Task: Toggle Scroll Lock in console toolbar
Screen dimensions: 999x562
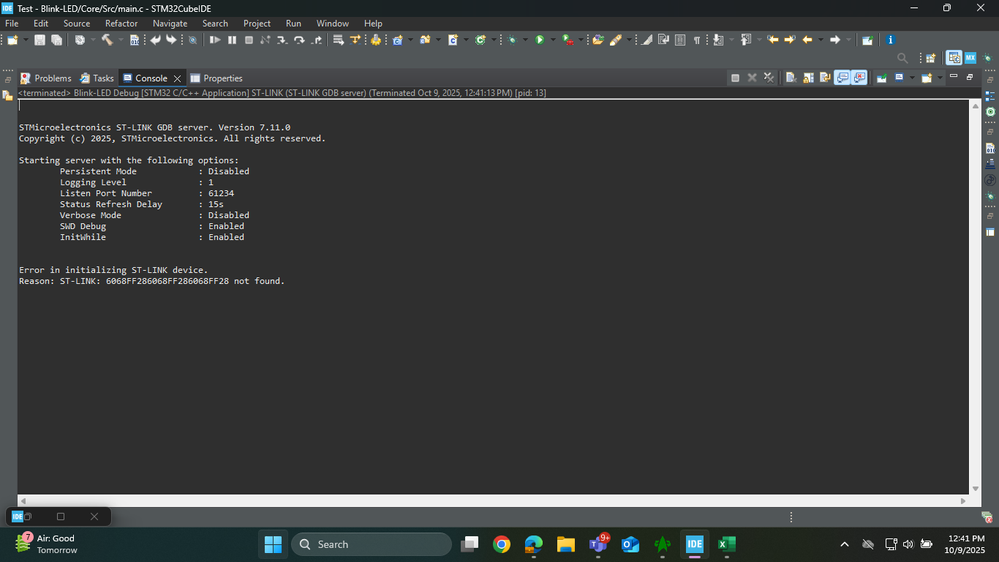Action: click(809, 78)
